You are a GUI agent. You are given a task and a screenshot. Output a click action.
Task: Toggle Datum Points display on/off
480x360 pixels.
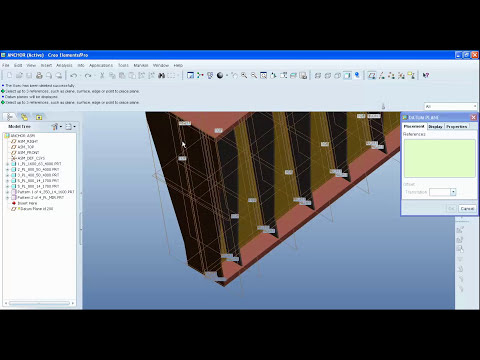click(391, 76)
